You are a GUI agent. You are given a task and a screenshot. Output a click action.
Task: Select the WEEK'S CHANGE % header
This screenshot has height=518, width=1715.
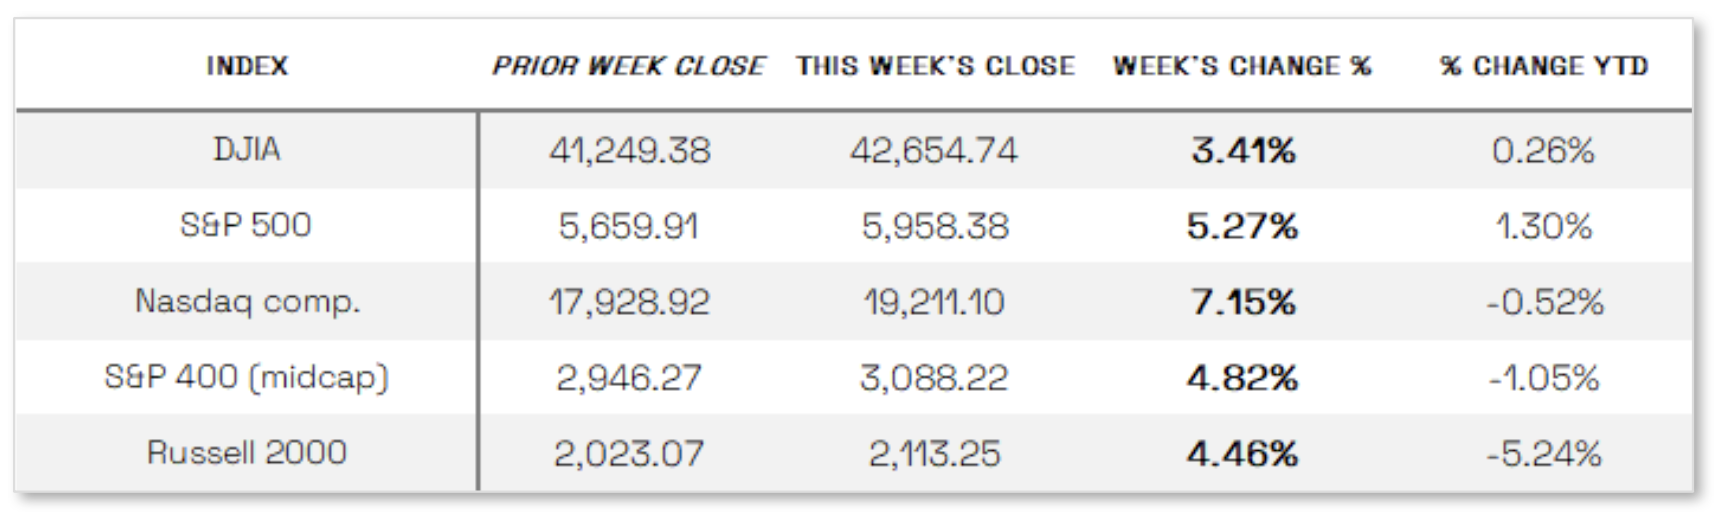pyautogui.click(x=1242, y=66)
